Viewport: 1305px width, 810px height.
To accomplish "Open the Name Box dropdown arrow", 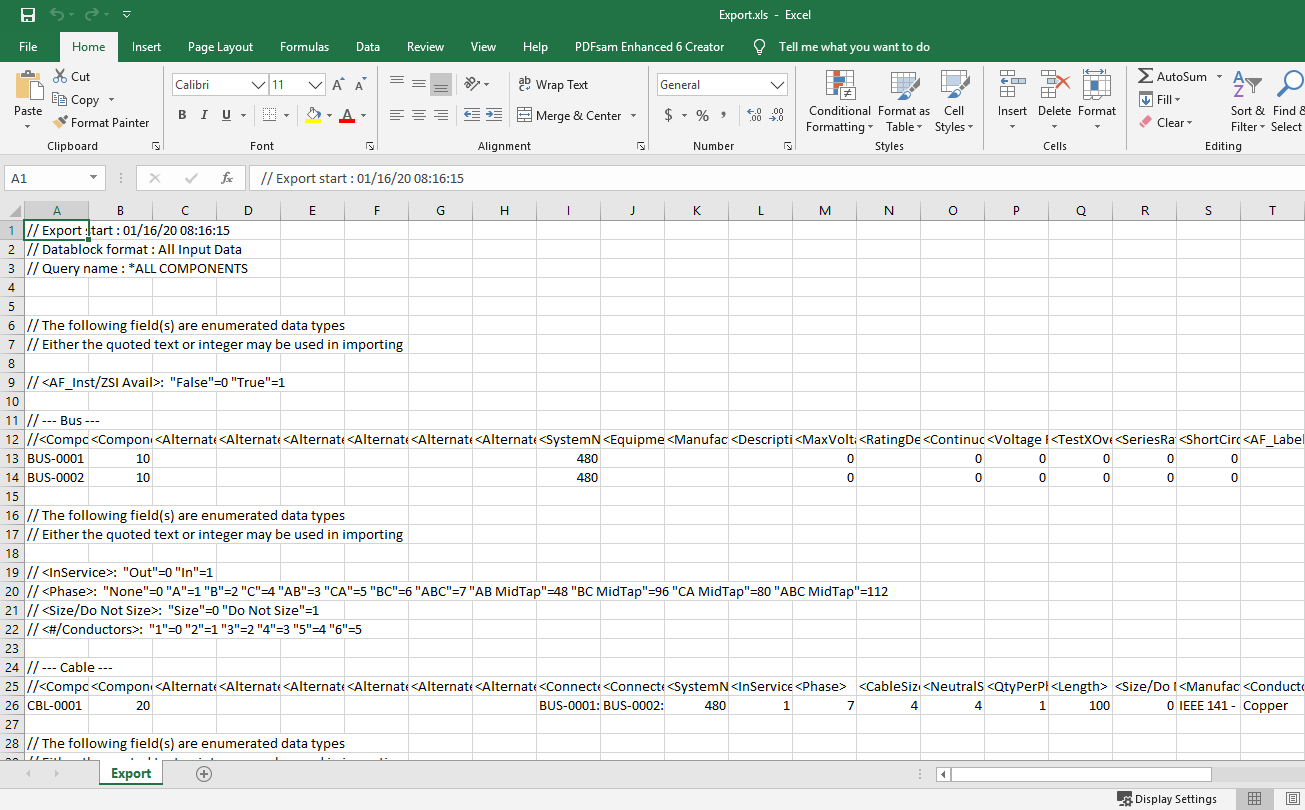I will pos(94,178).
